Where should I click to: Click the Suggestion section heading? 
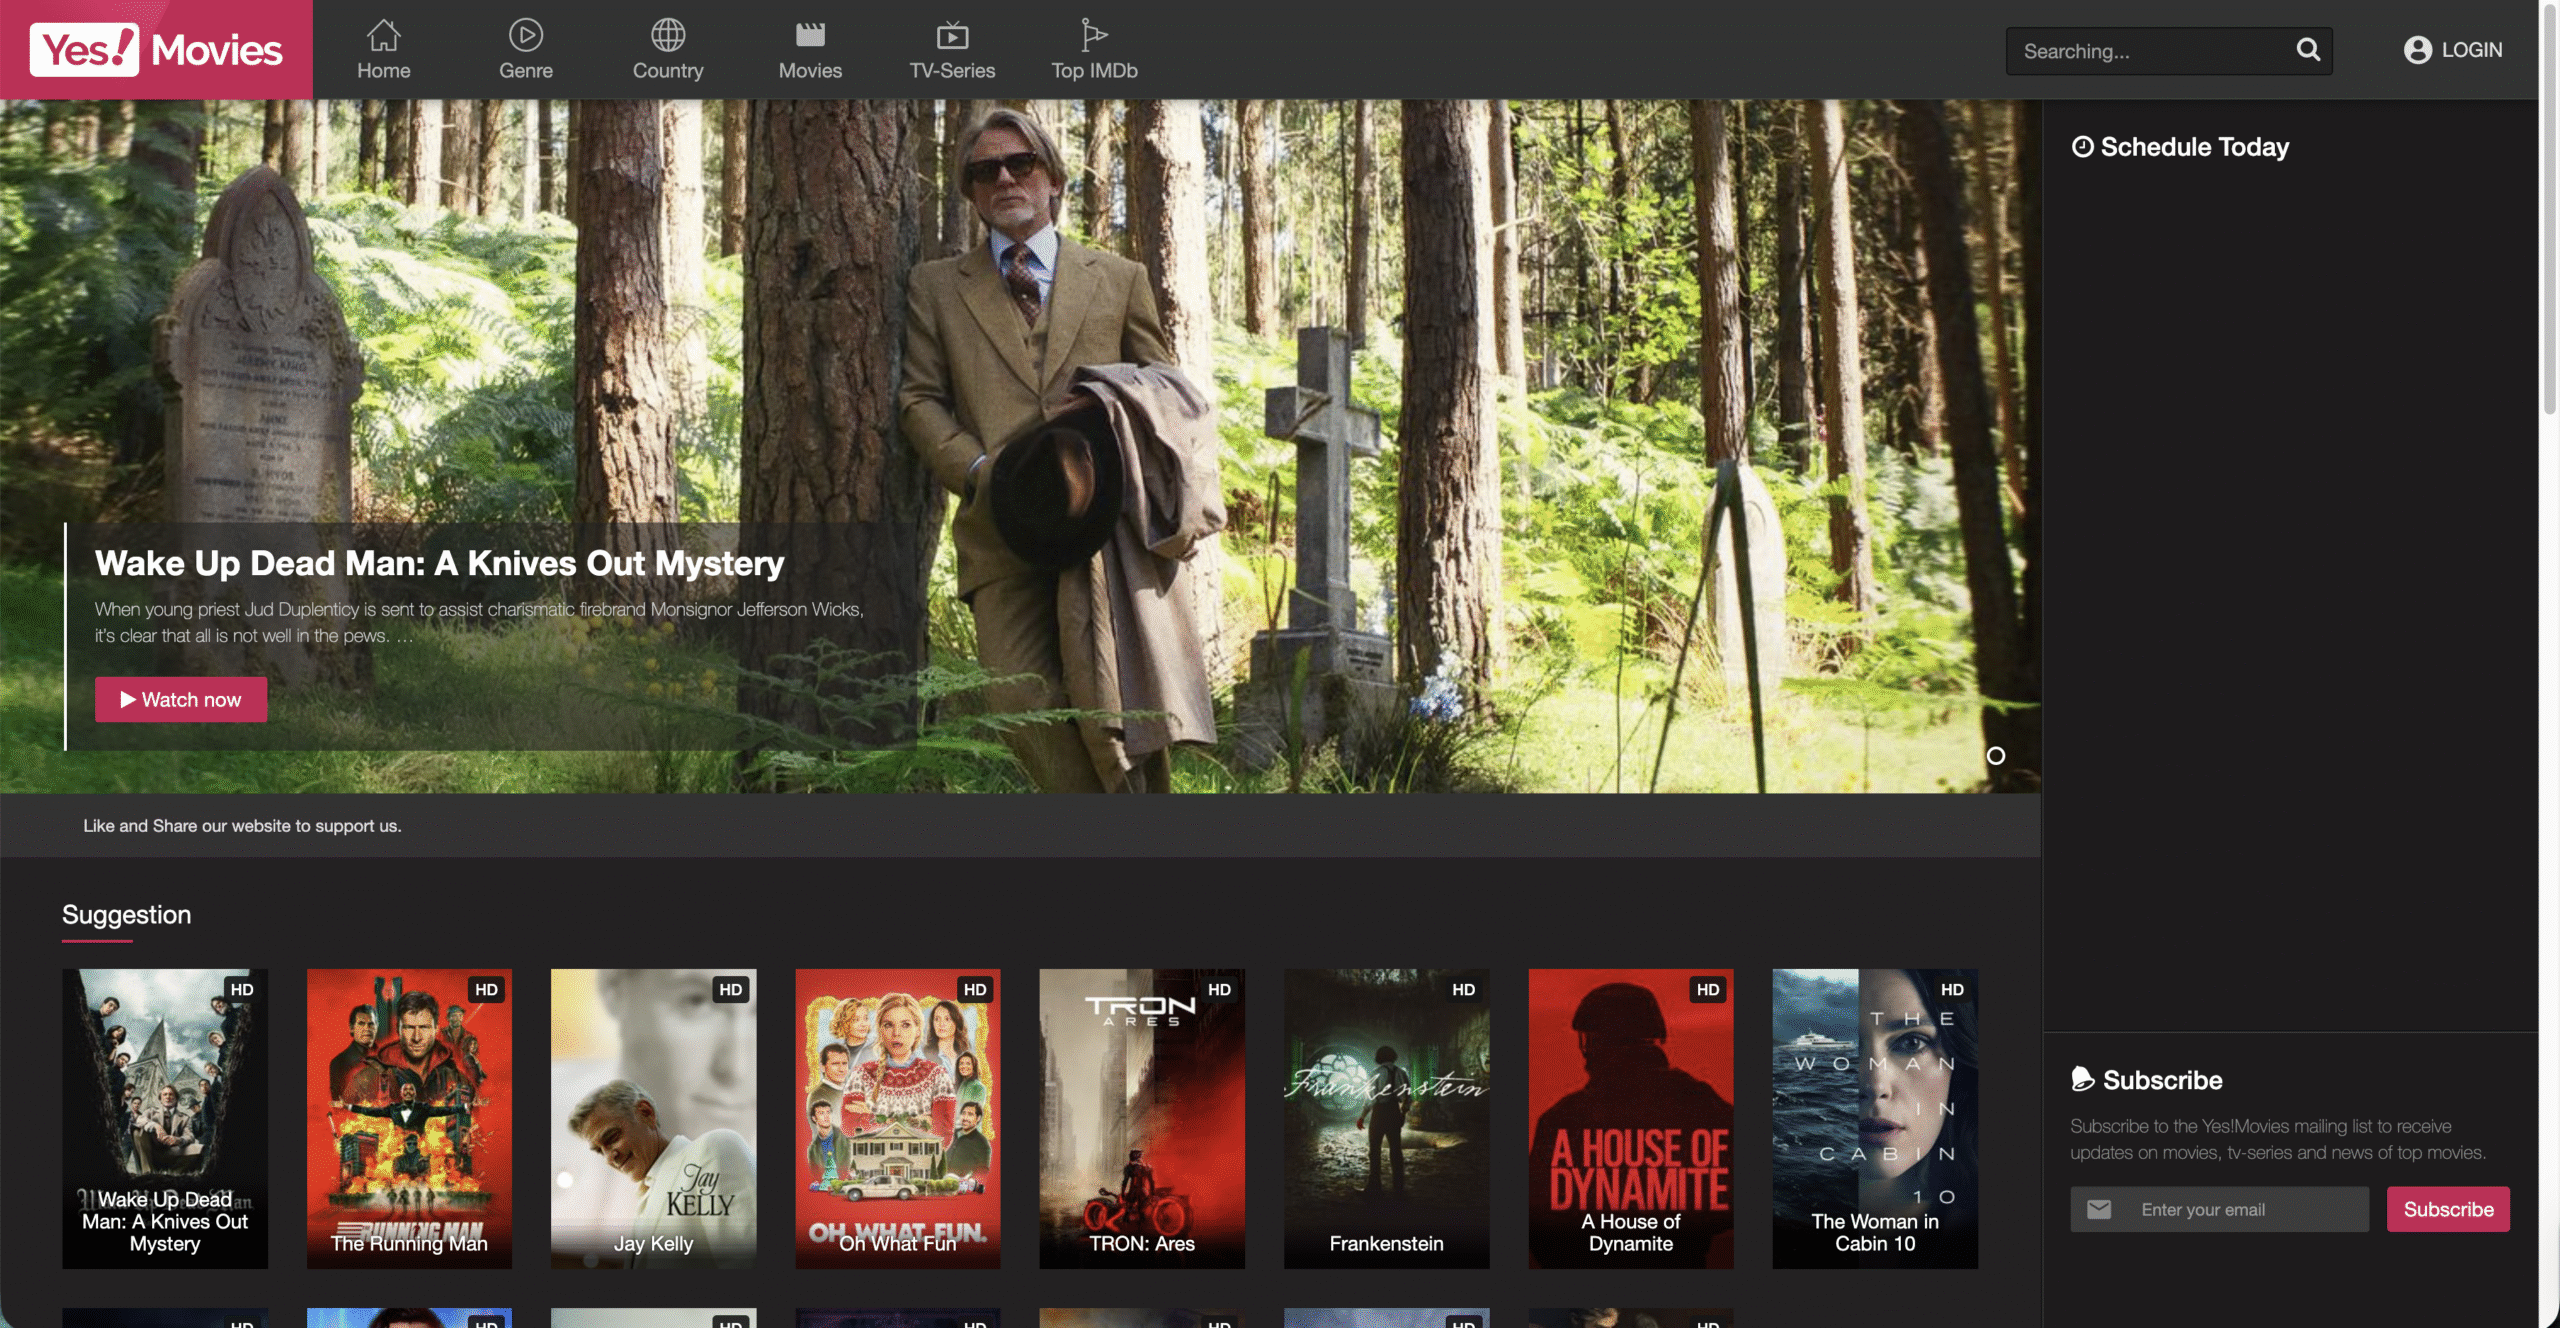point(126,914)
